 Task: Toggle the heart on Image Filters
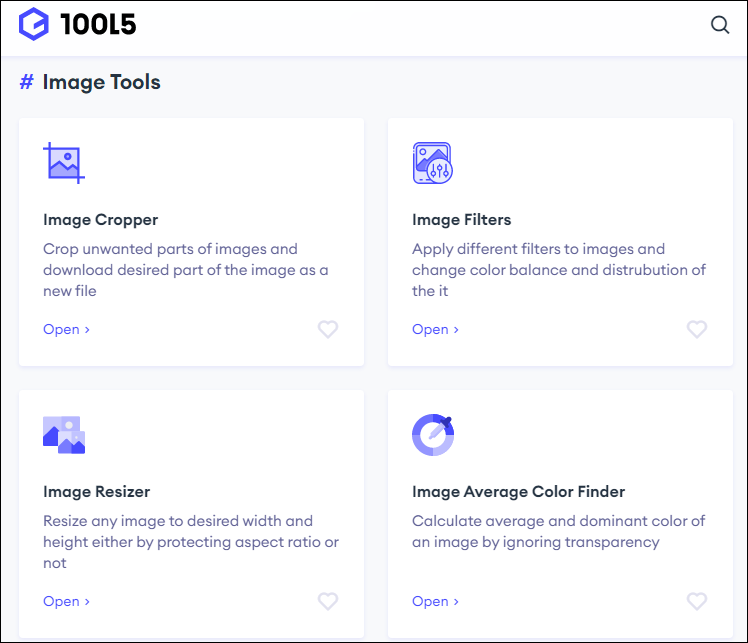pyautogui.click(x=697, y=329)
